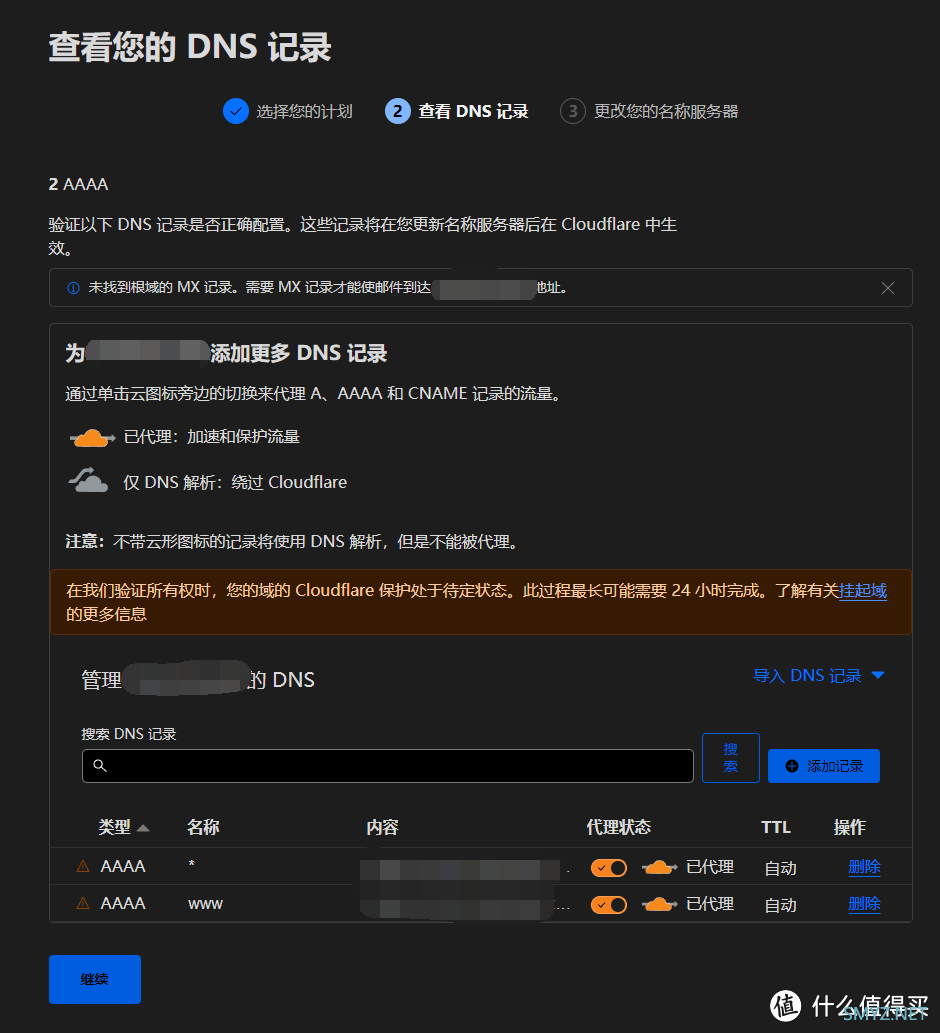Image resolution: width=940 pixels, height=1033 pixels.
Task: Click 自动 TTL in the * row
Action: (x=781, y=868)
